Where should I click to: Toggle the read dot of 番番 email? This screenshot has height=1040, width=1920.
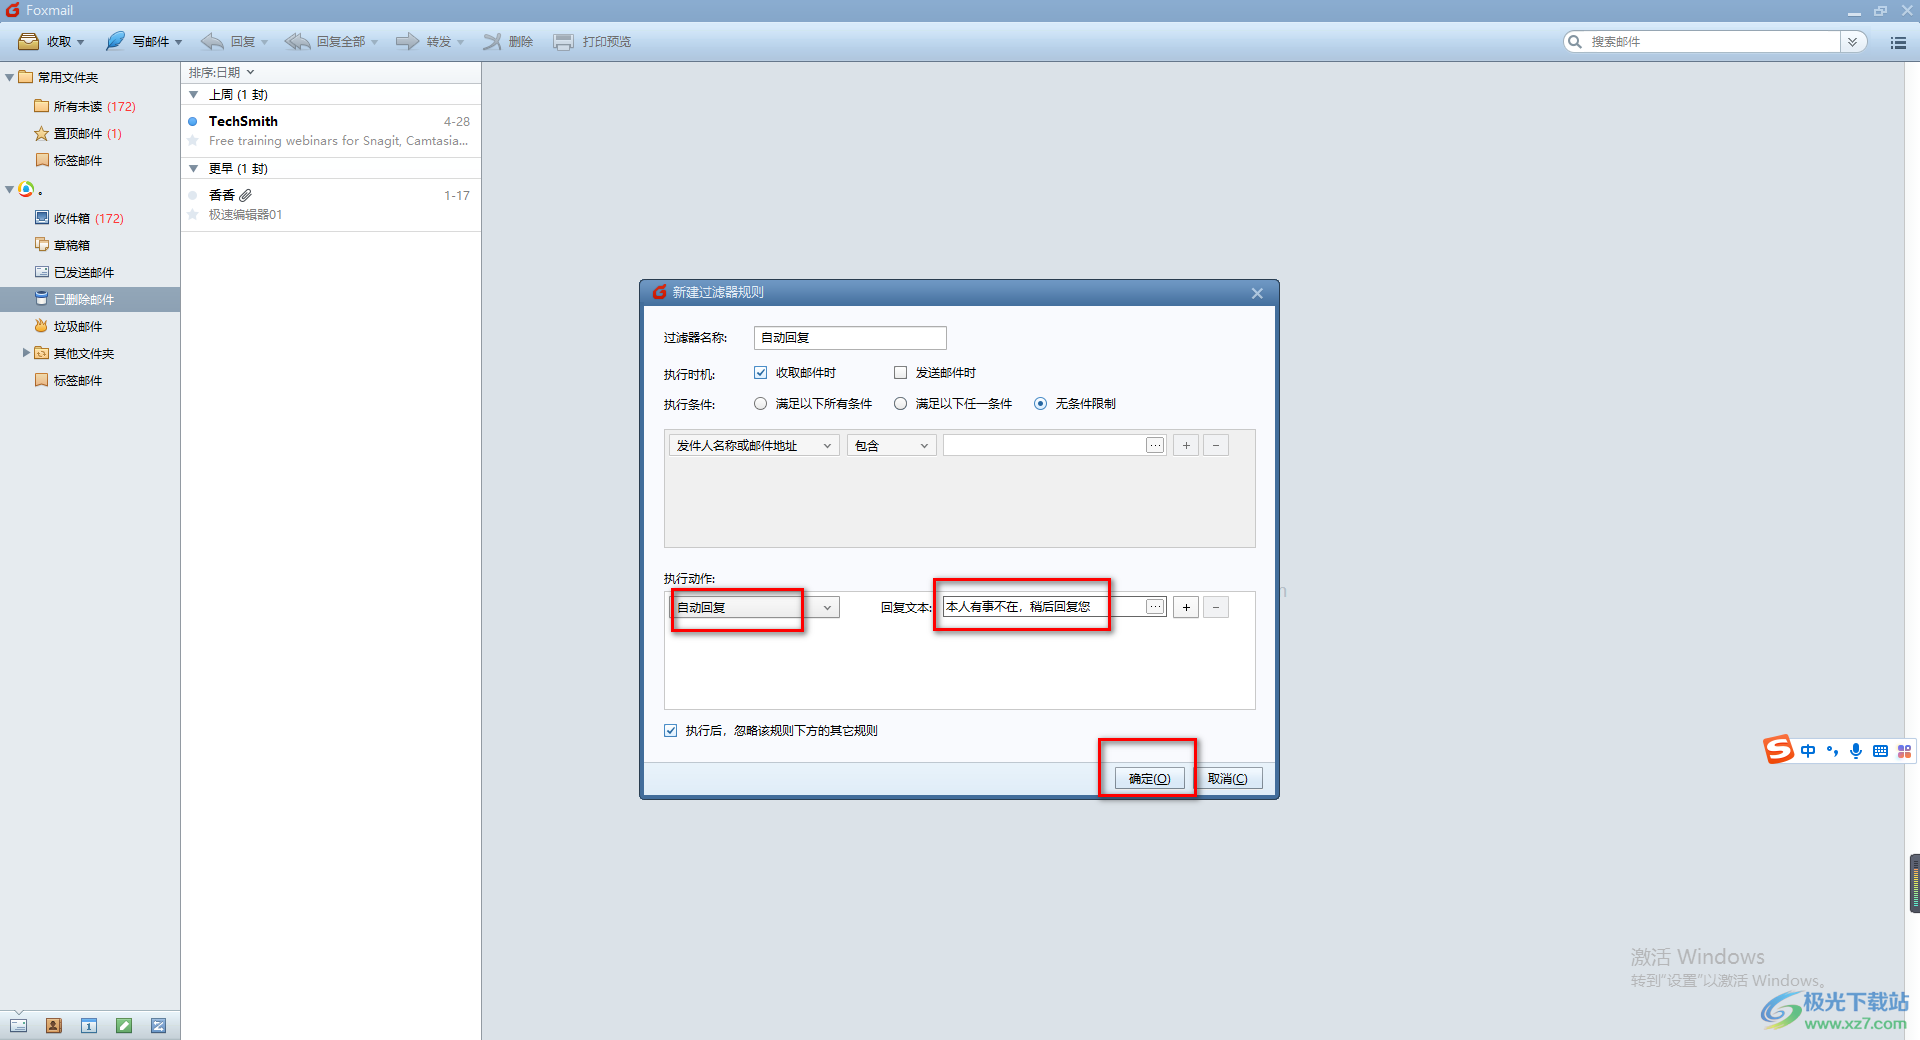(193, 195)
